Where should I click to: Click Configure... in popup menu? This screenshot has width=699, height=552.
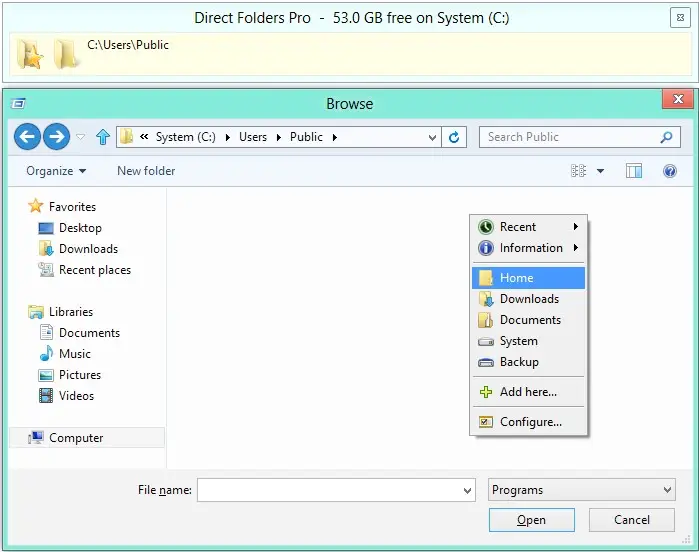[x=528, y=421]
